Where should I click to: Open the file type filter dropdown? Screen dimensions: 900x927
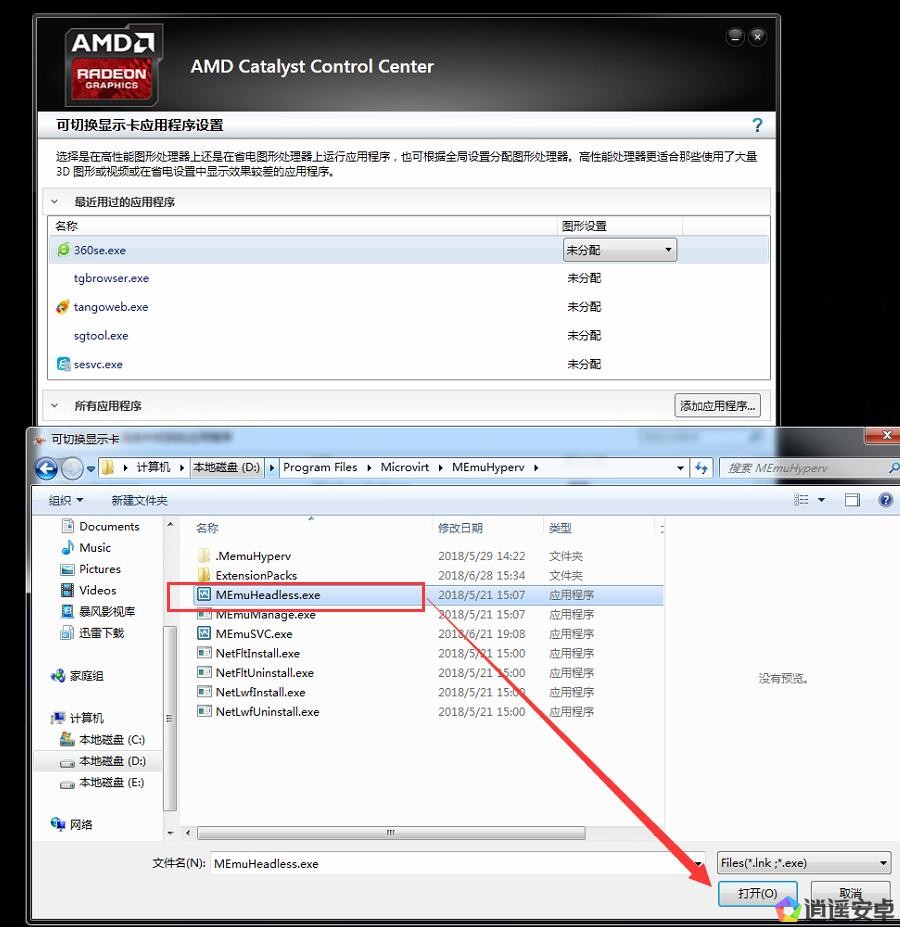[803, 863]
